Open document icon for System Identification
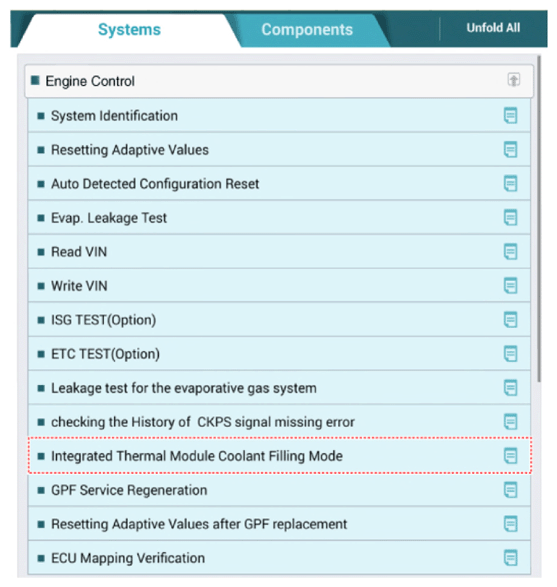 [x=510, y=115]
